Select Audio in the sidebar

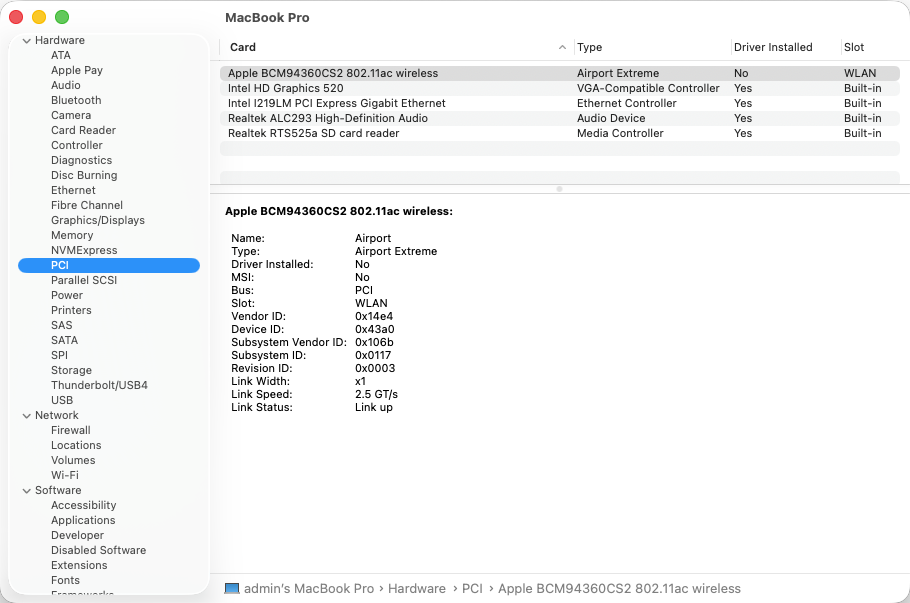point(66,85)
